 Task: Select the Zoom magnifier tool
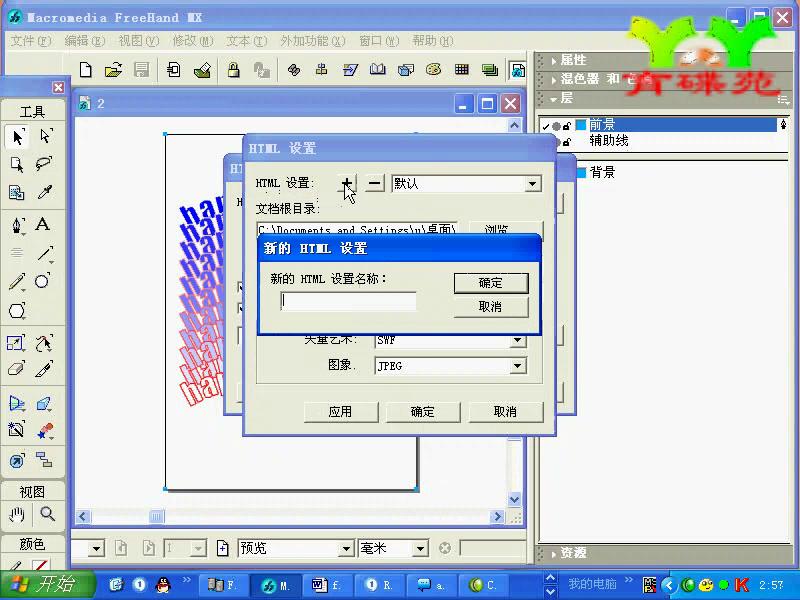click(47, 514)
